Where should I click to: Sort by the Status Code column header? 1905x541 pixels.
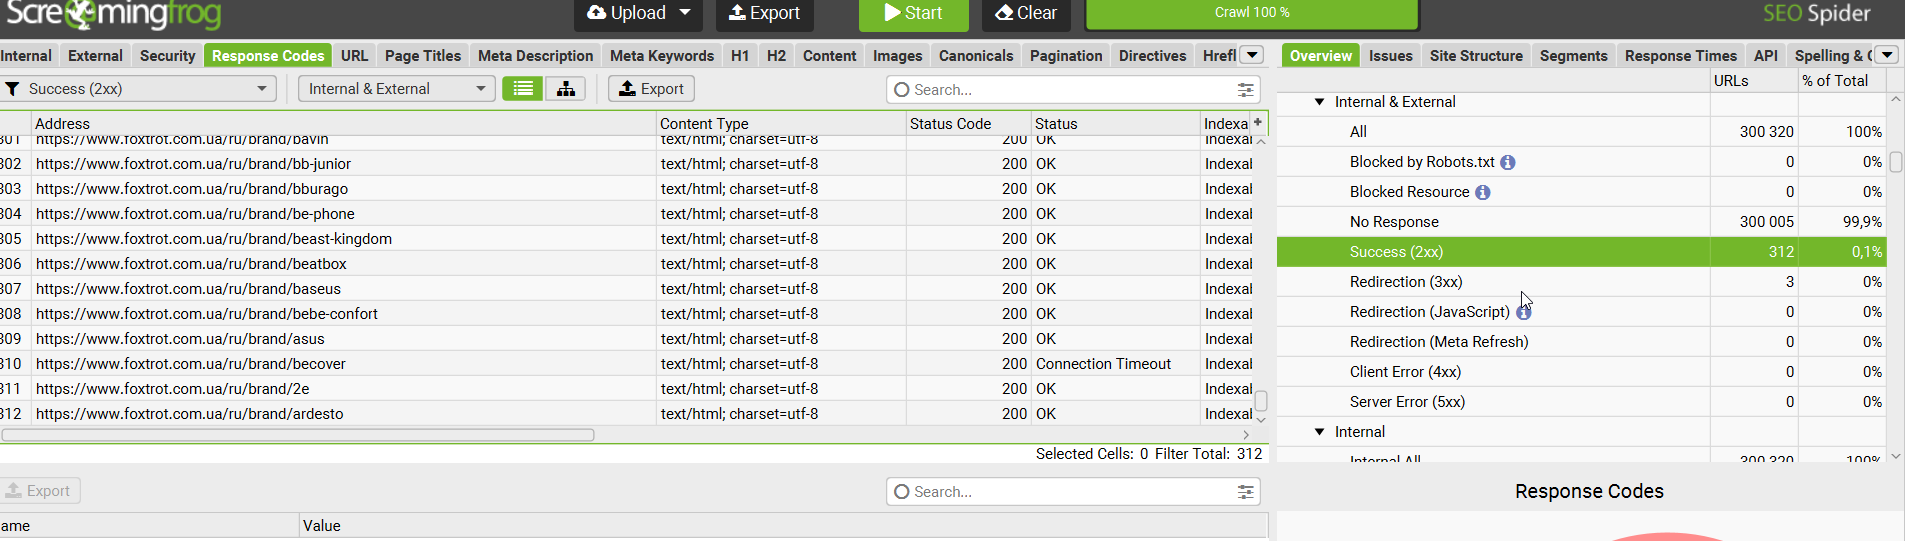point(968,124)
